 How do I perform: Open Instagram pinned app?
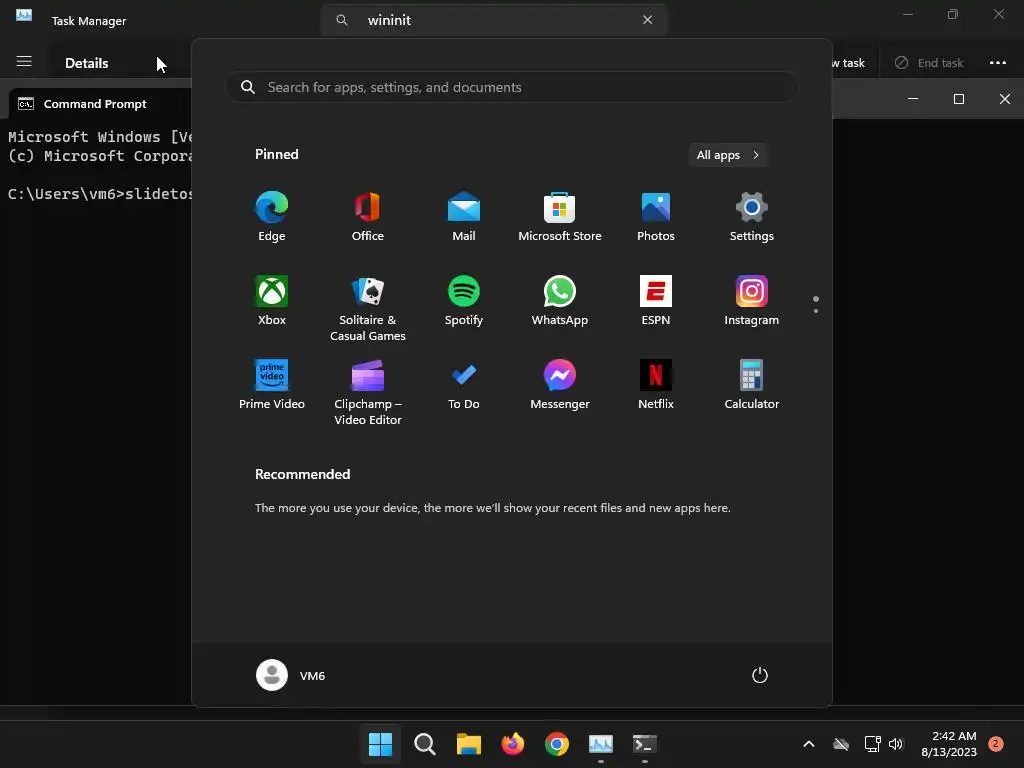tap(752, 301)
